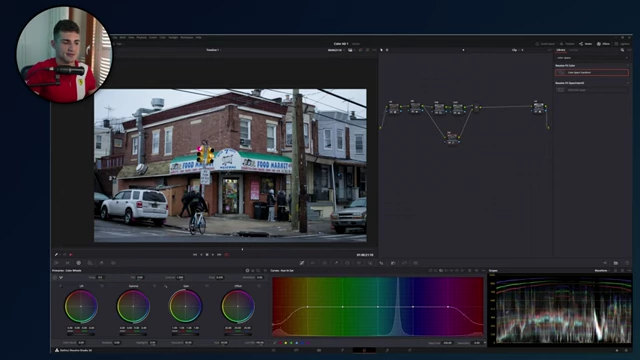Image resolution: width=640 pixels, height=360 pixels.
Task: Open the Help menu
Action: 198,38
